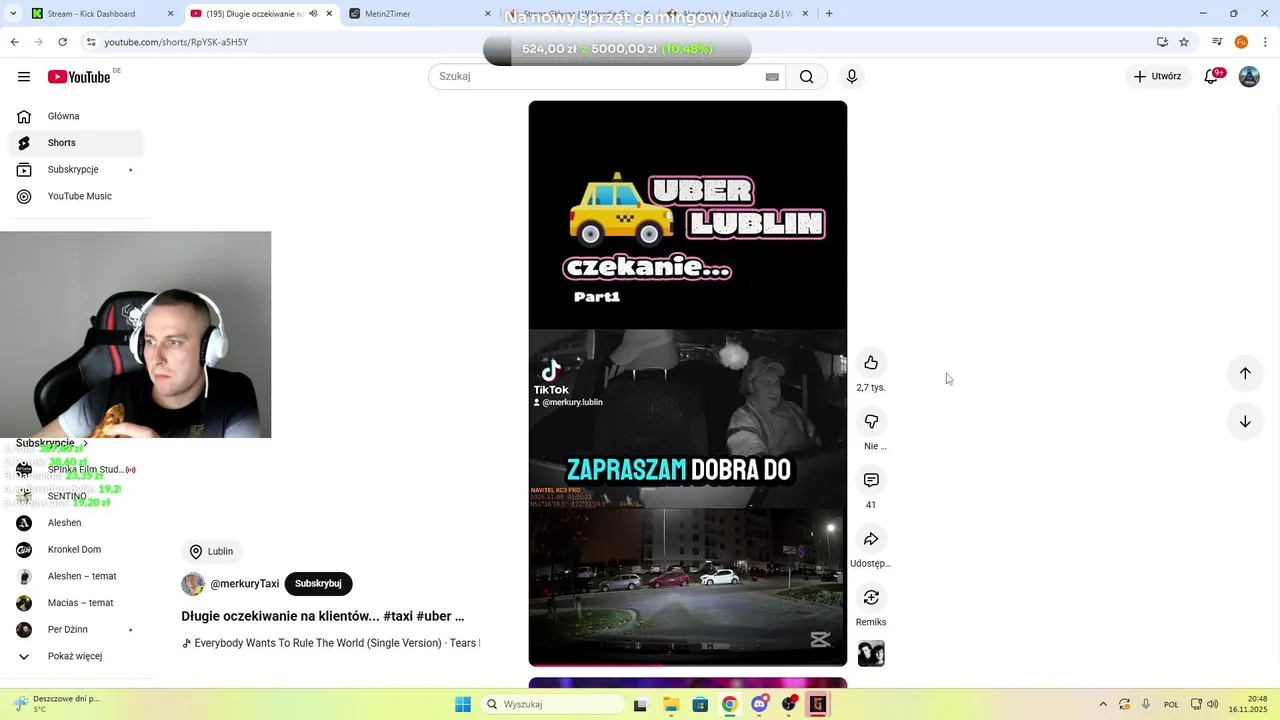Open Chrome three-dot menu

[1266, 42]
